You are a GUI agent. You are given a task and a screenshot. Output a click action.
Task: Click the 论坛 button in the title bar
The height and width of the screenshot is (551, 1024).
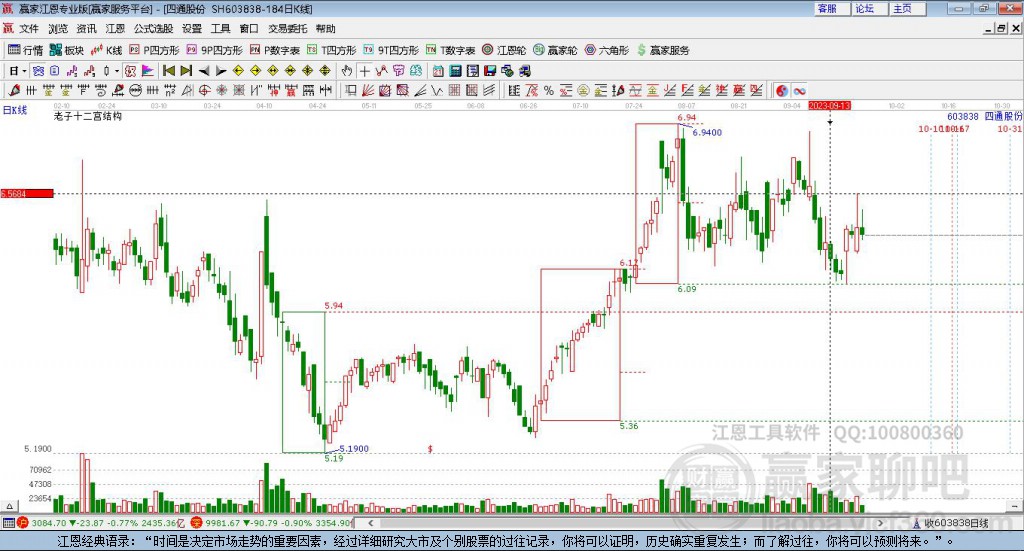click(x=869, y=8)
